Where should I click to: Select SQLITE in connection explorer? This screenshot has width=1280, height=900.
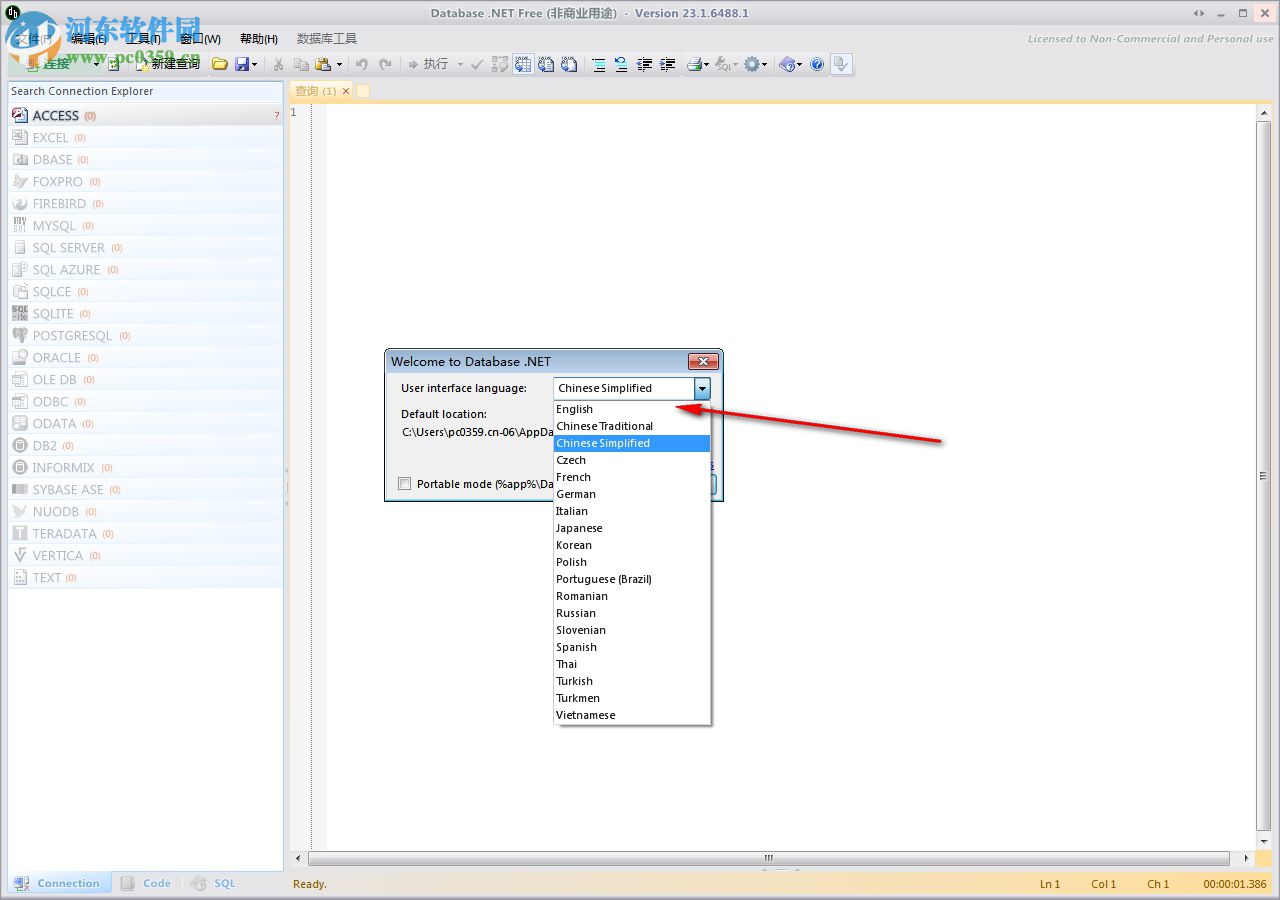tap(146, 314)
